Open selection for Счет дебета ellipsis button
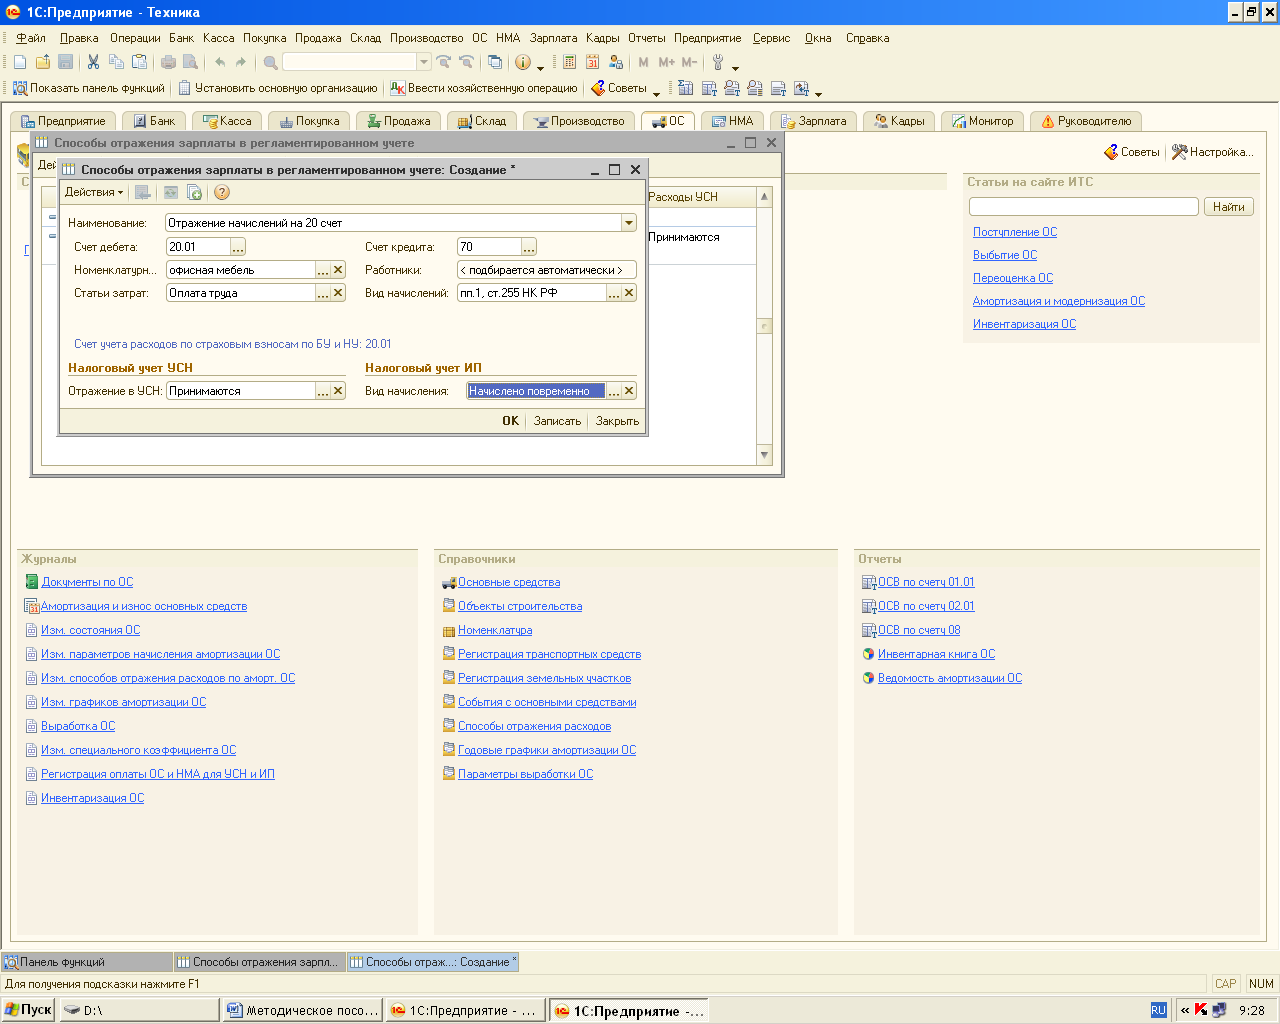The image size is (1280, 1024). 238,247
